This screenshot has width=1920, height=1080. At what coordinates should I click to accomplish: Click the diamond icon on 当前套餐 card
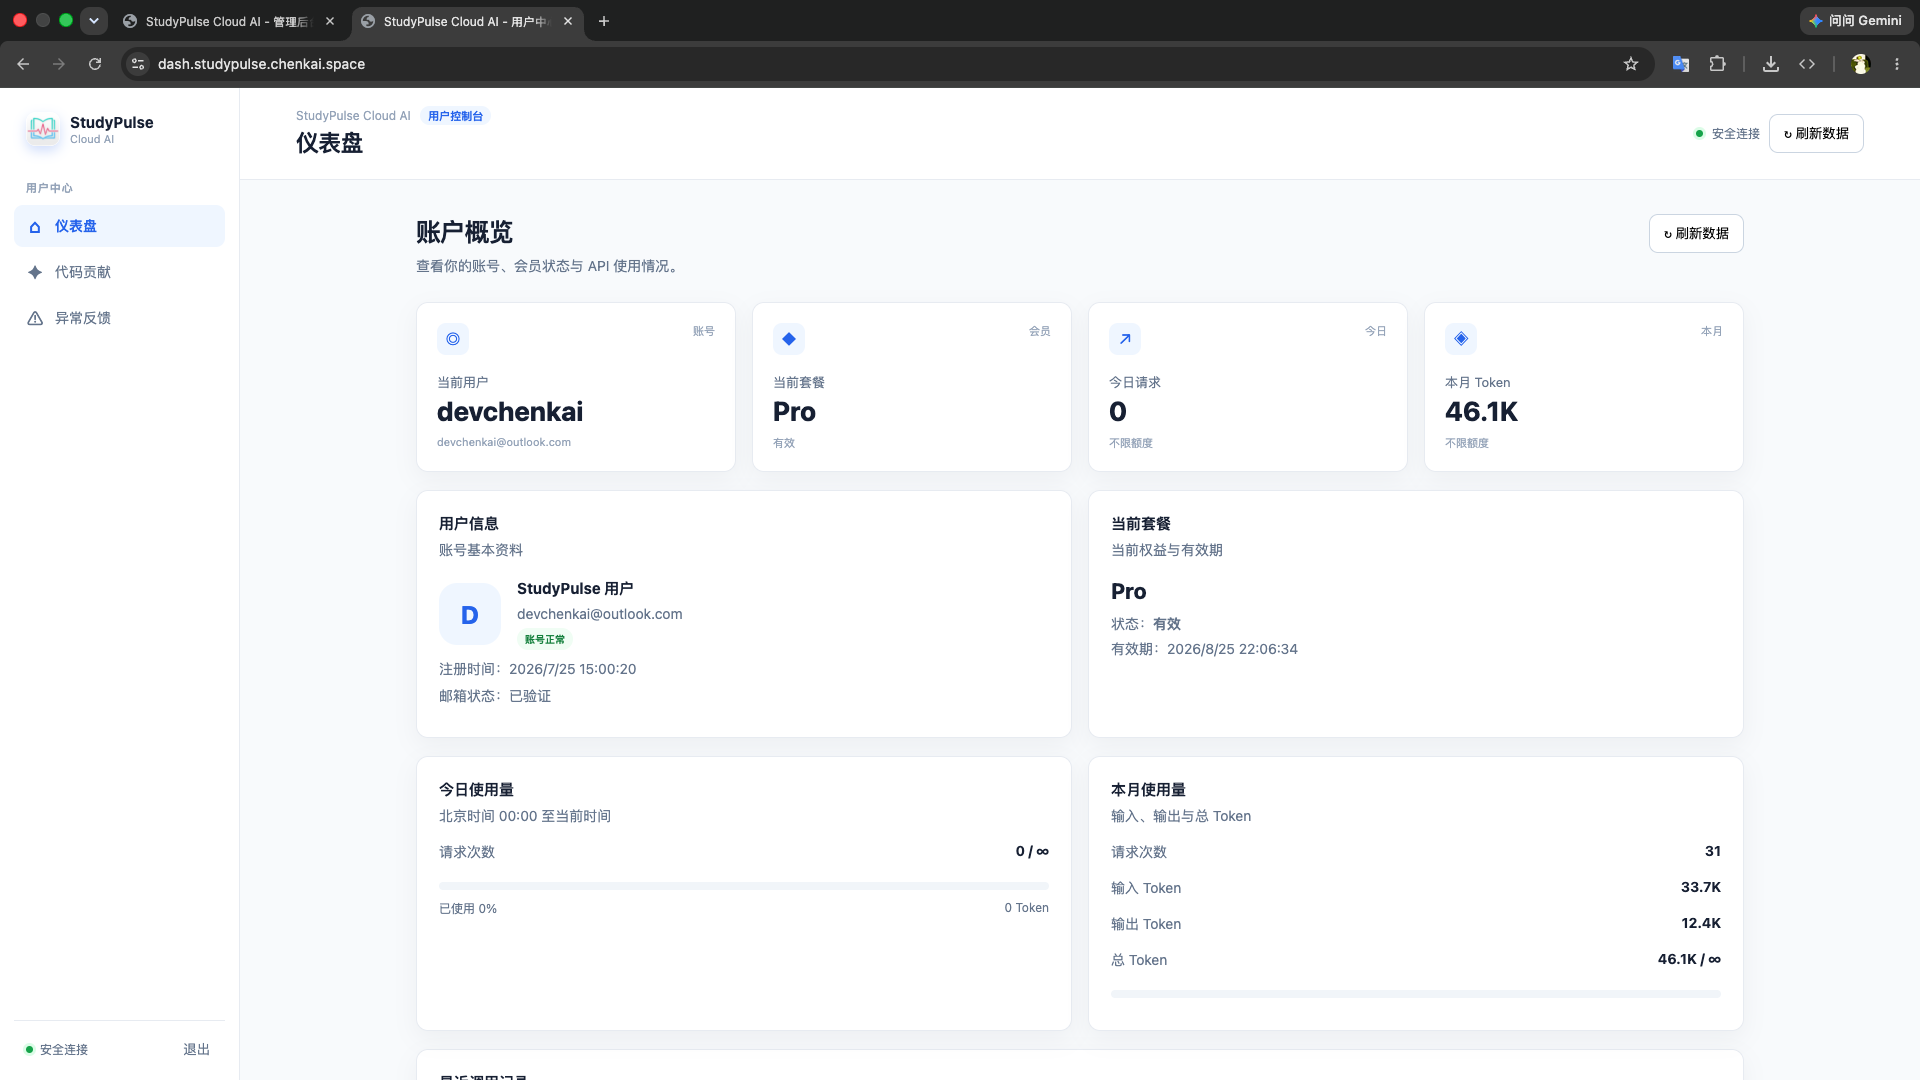click(x=789, y=339)
